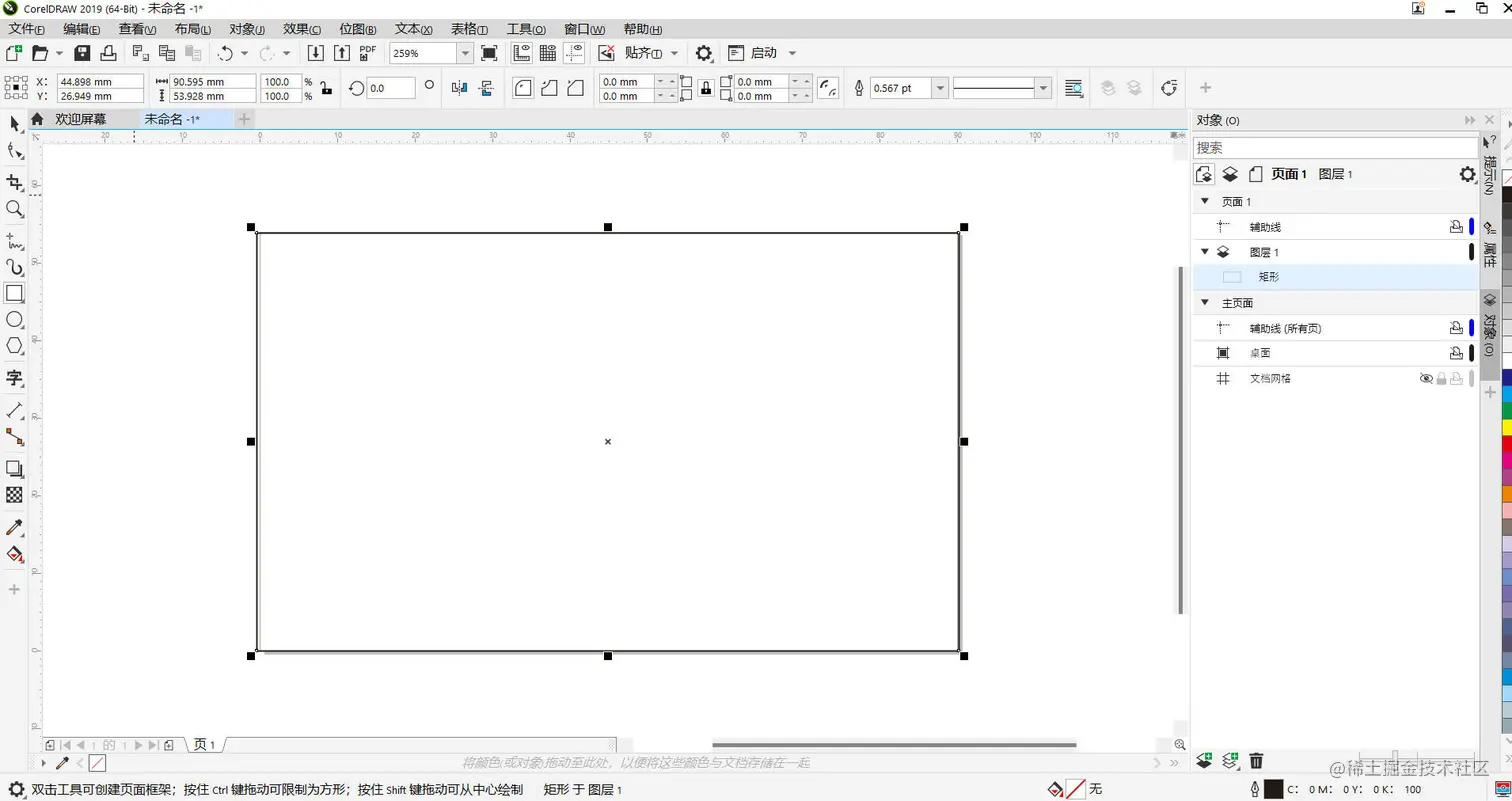Viewport: 1512px width, 801px height.
Task: Toggle the scale ratio lock
Action: click(326, 88)
